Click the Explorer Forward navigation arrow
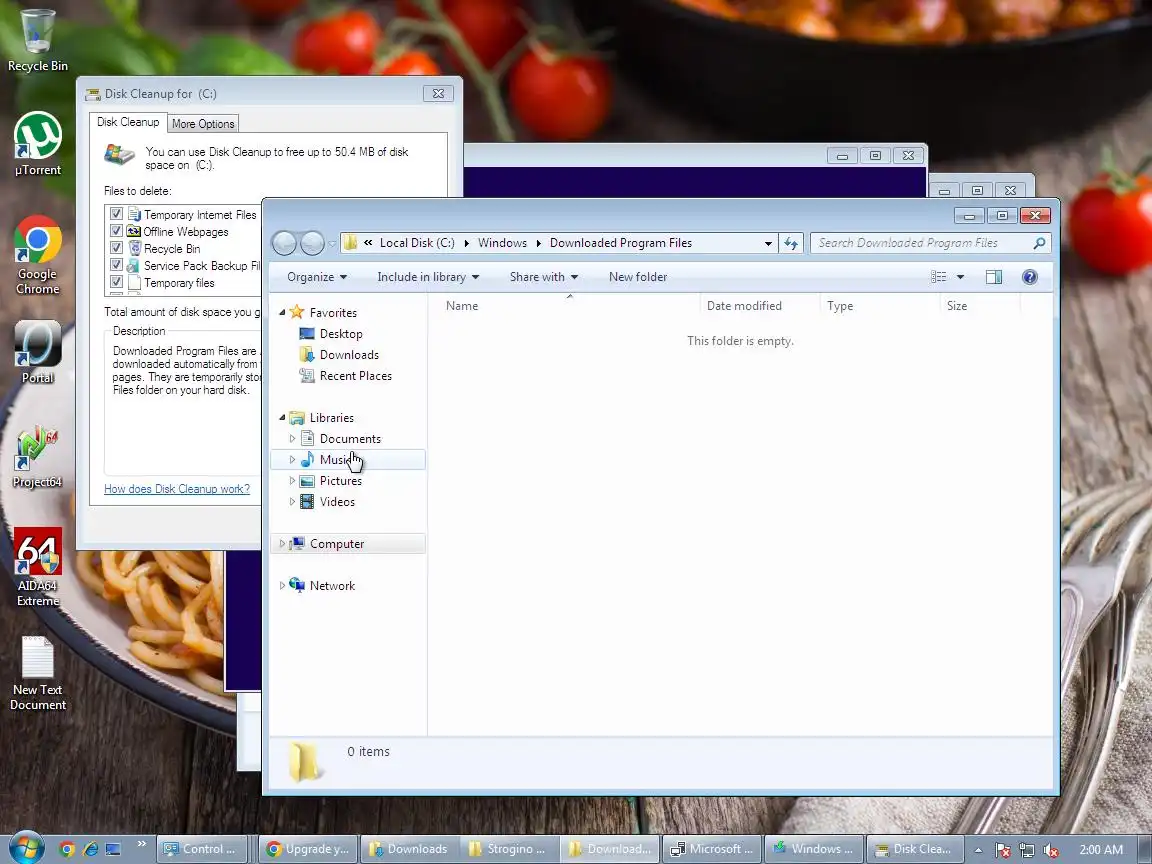This screenshot has height=864, width=1152. coord(312,243)
